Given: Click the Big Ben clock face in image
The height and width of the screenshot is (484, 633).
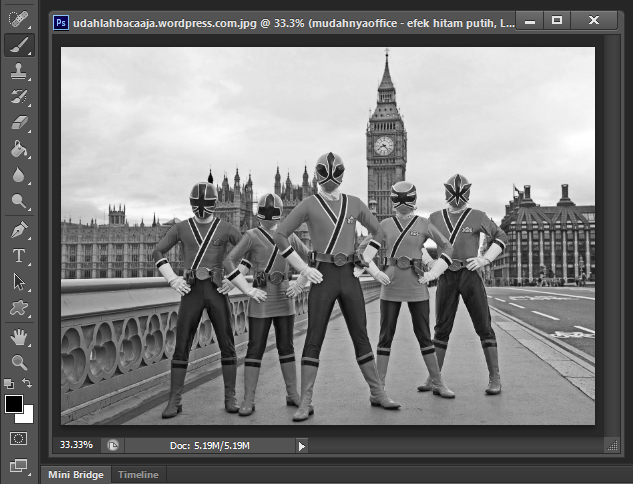Looking at the screenshot, I should click(384, 146).
